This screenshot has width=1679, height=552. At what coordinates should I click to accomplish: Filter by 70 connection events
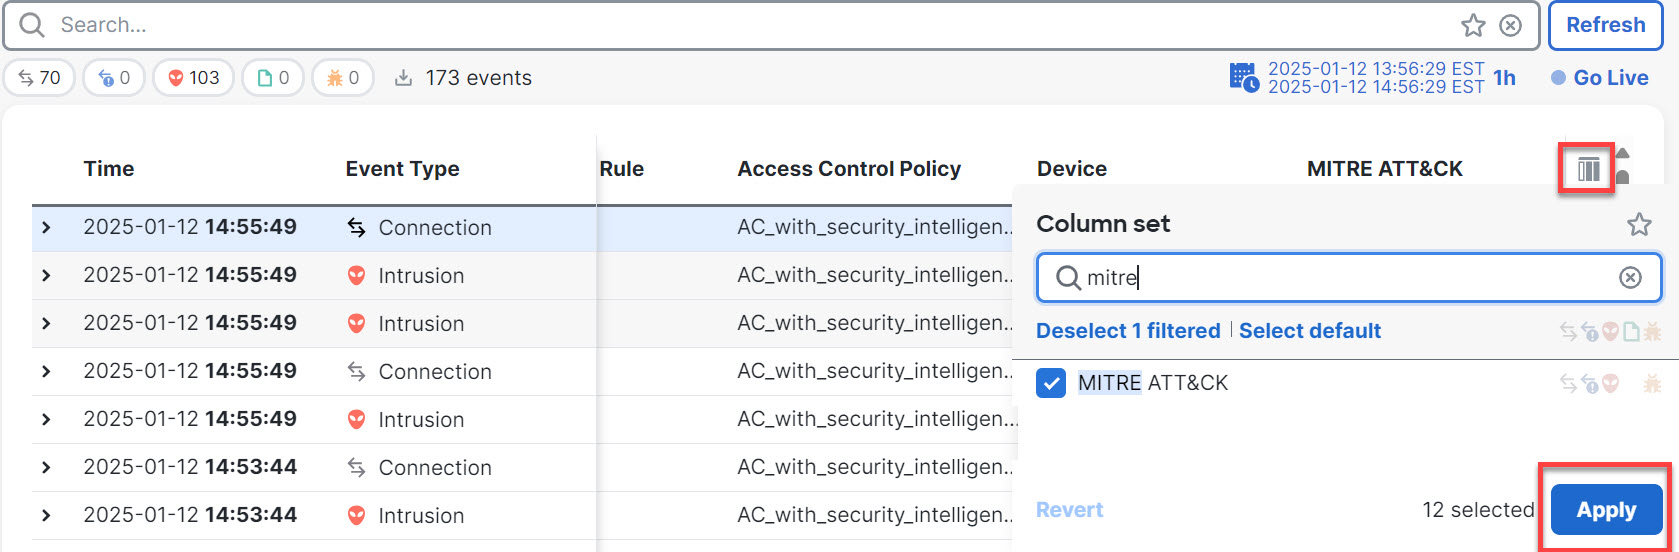[x=39, y=78]
